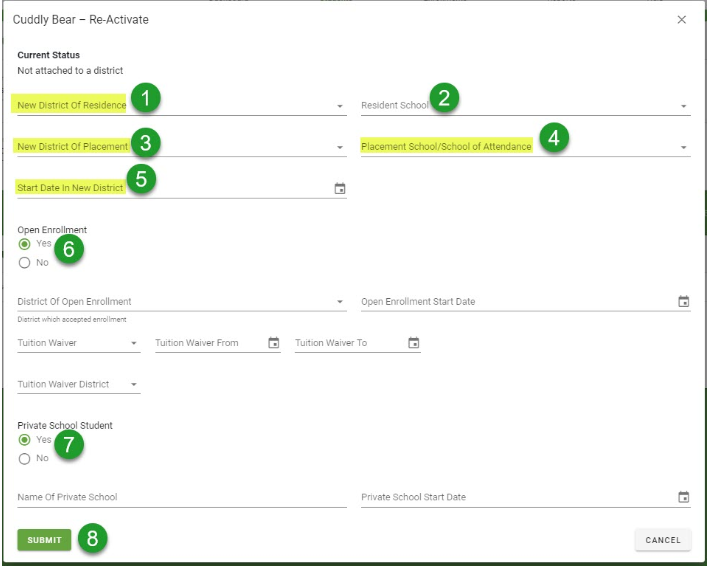Expand Placement School/School of Attendance dropdown

(x=684, y=147)
